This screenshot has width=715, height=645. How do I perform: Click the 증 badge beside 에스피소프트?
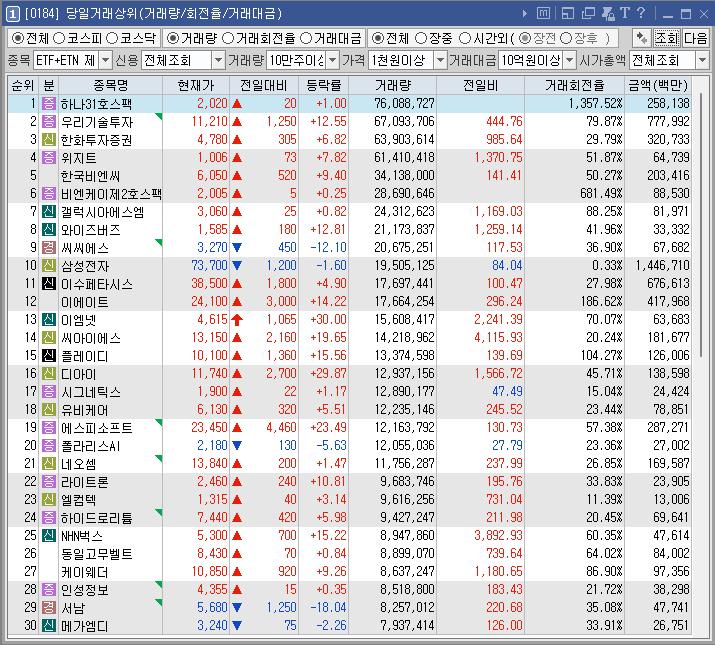pos(49,427)
